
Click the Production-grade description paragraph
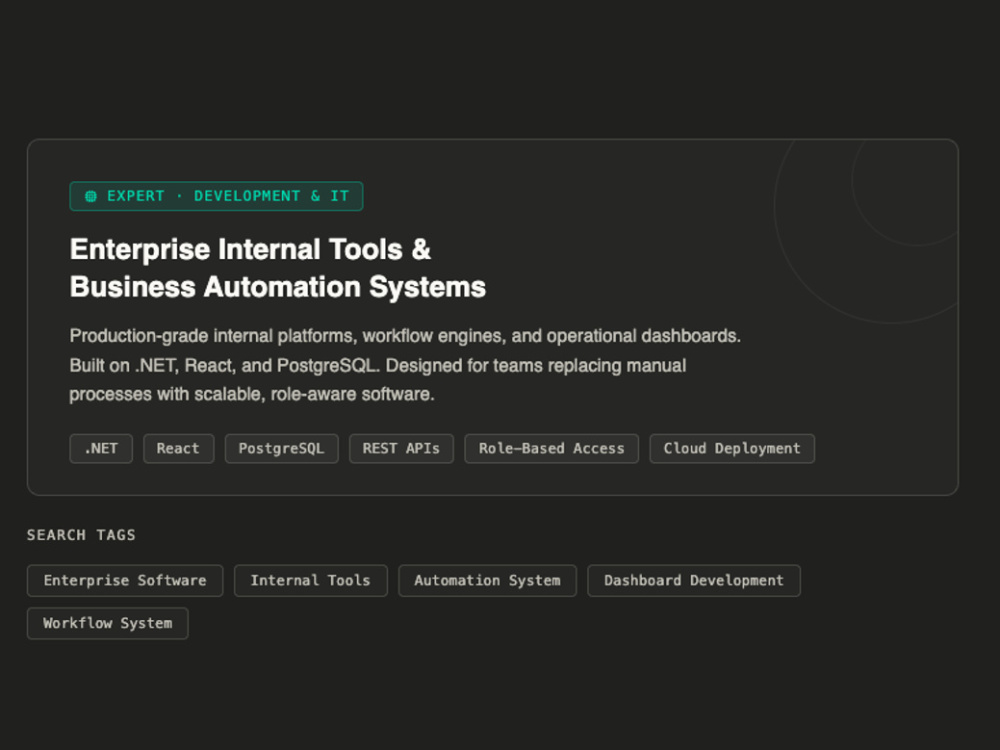point(405,365)
